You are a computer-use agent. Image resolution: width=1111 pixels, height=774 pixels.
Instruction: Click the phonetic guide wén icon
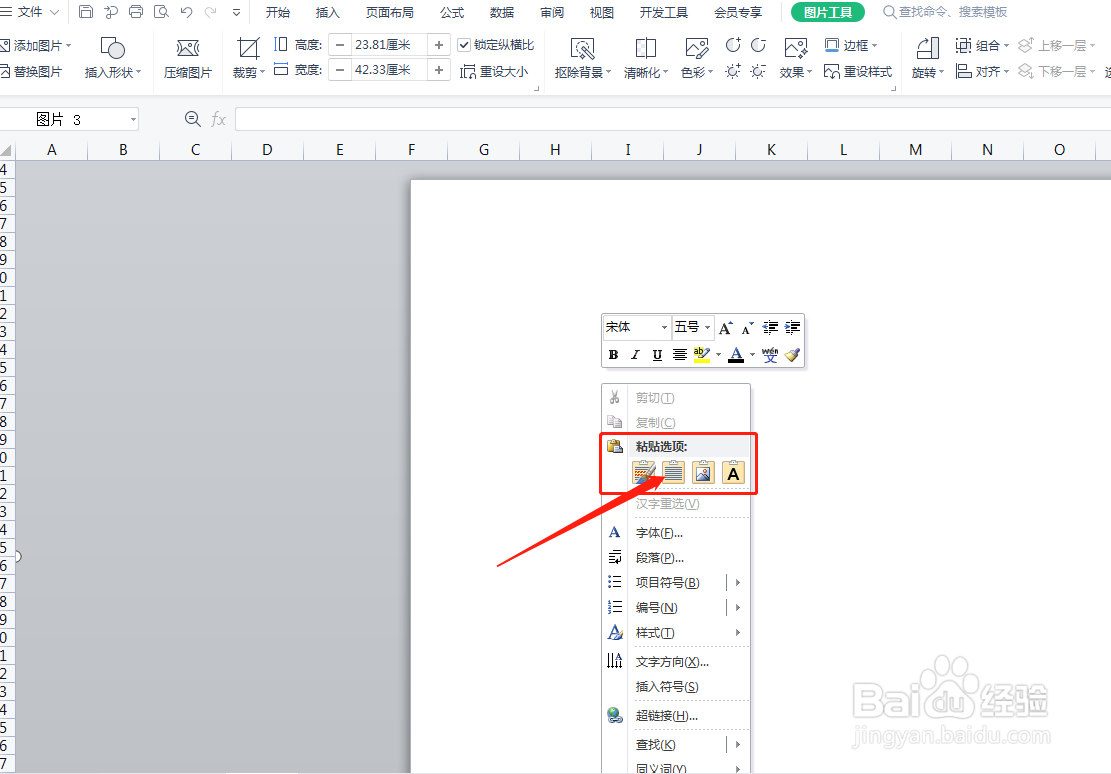coord(770,354)
